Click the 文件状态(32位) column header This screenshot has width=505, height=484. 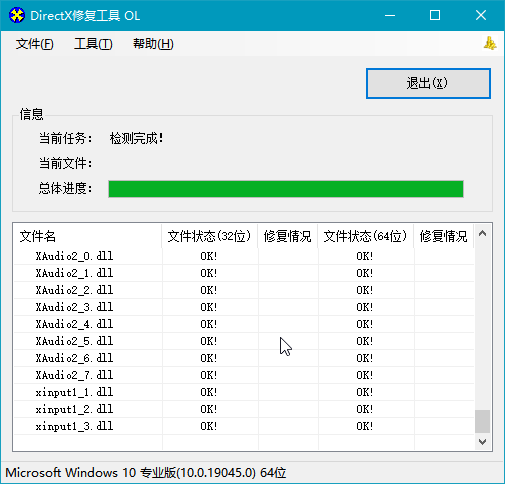pyautogui.click(x=209, y=236)
